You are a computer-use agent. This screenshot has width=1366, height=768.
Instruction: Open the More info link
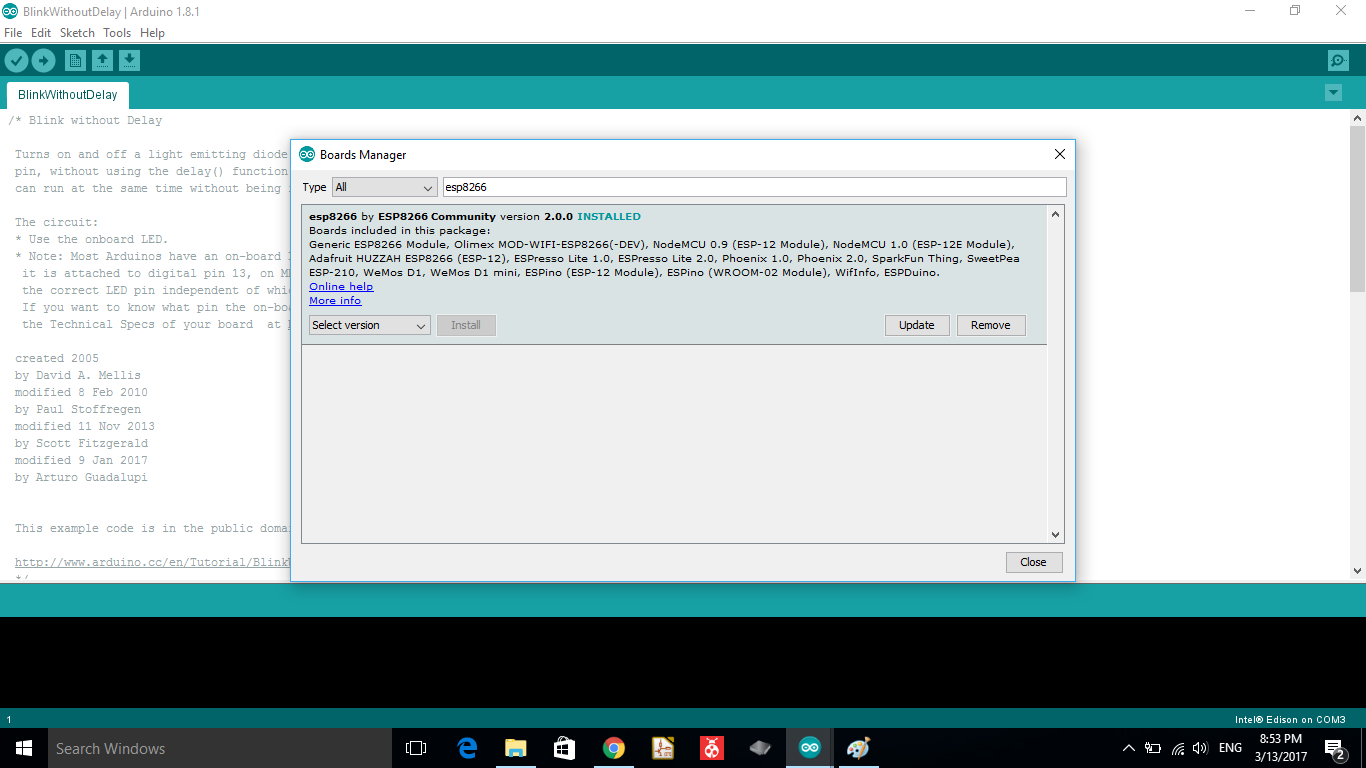pos(335,301)
